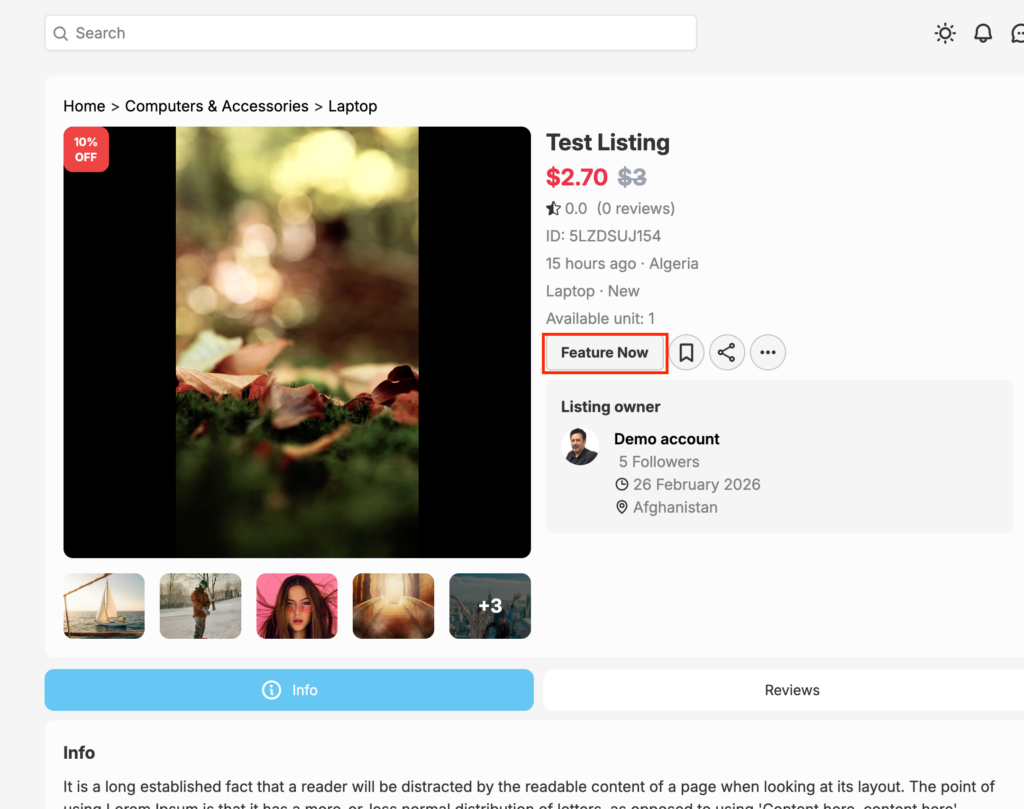Open the notifications bell

coord(983,33)
